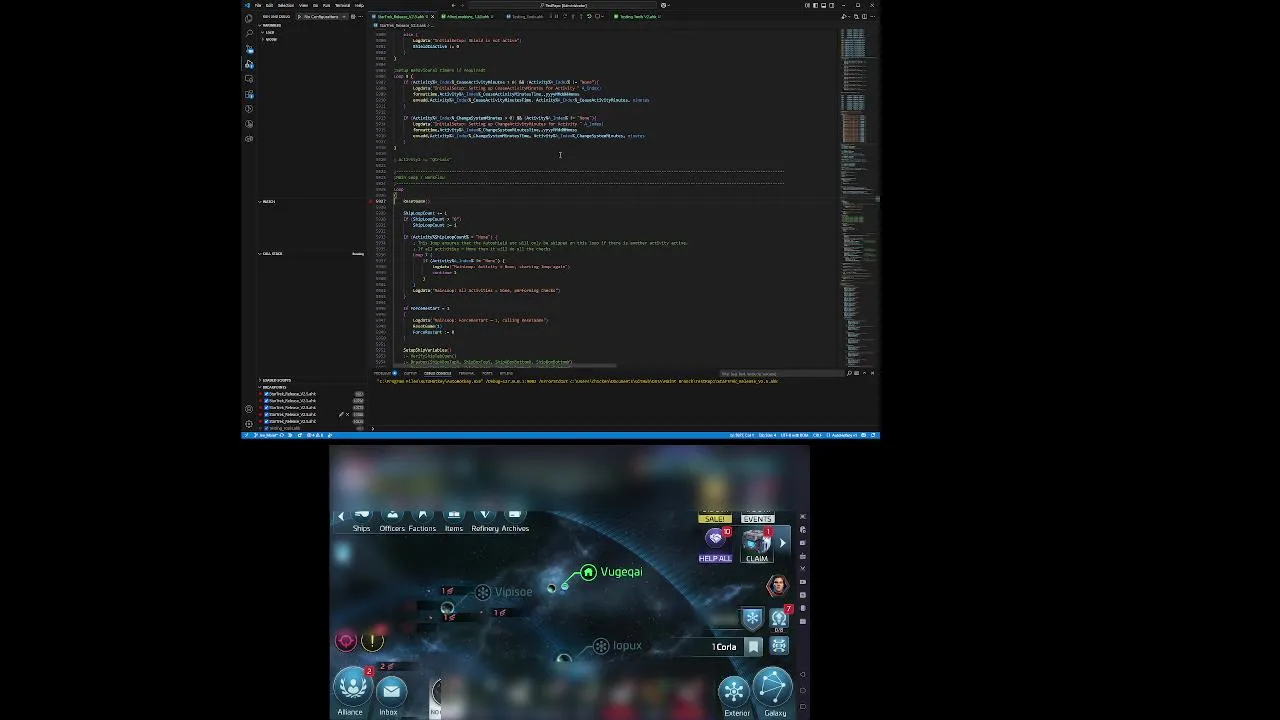Screen dimensions: 1280x720
Task: Select the Iopux system node
Action: click(601, 646)
